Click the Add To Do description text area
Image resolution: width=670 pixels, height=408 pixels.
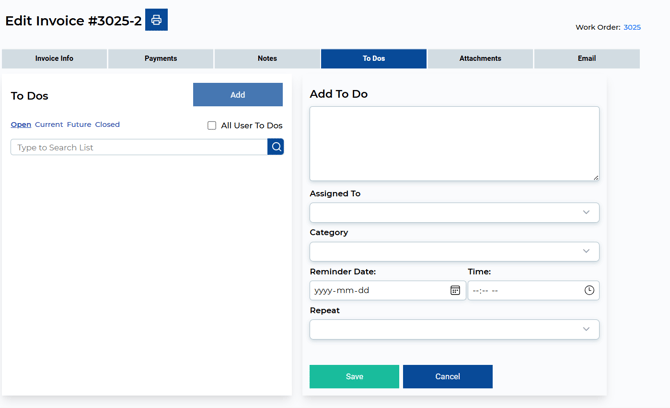(x=454, y=144)
